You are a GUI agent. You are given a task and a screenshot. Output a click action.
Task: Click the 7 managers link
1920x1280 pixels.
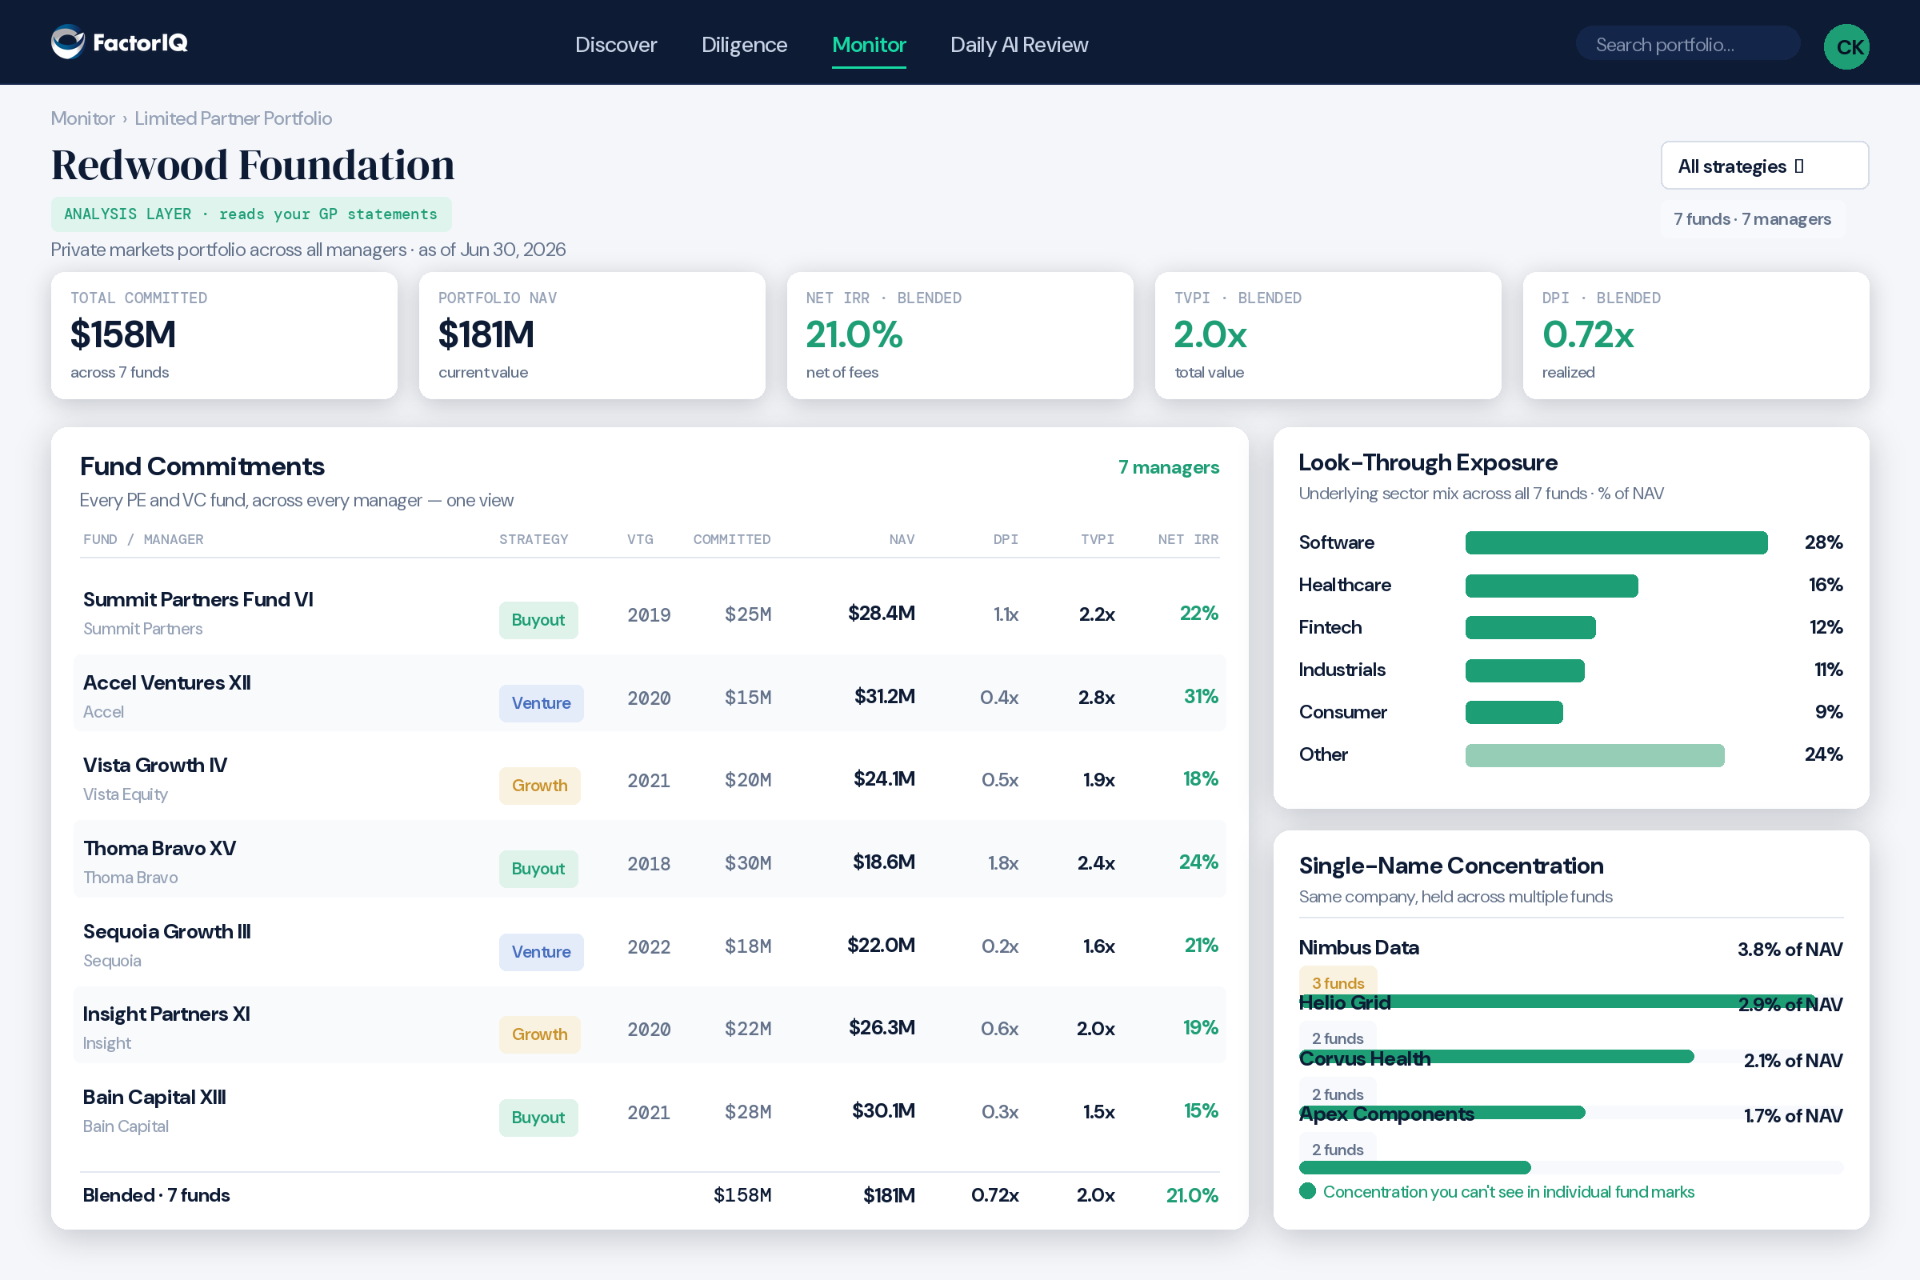[1168, 467]
